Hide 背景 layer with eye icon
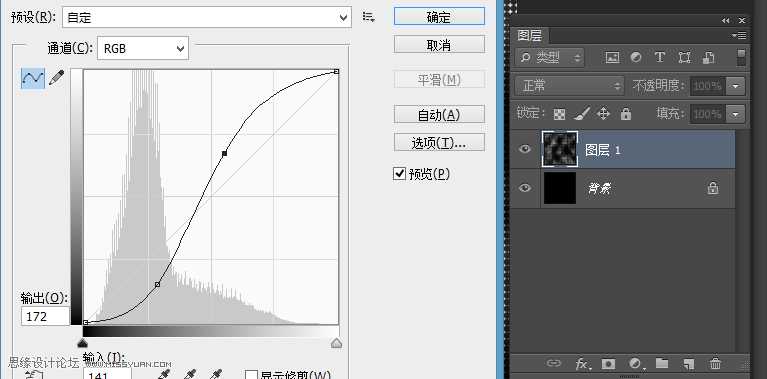Screen dimensions: 767x379 coord(524,188)
